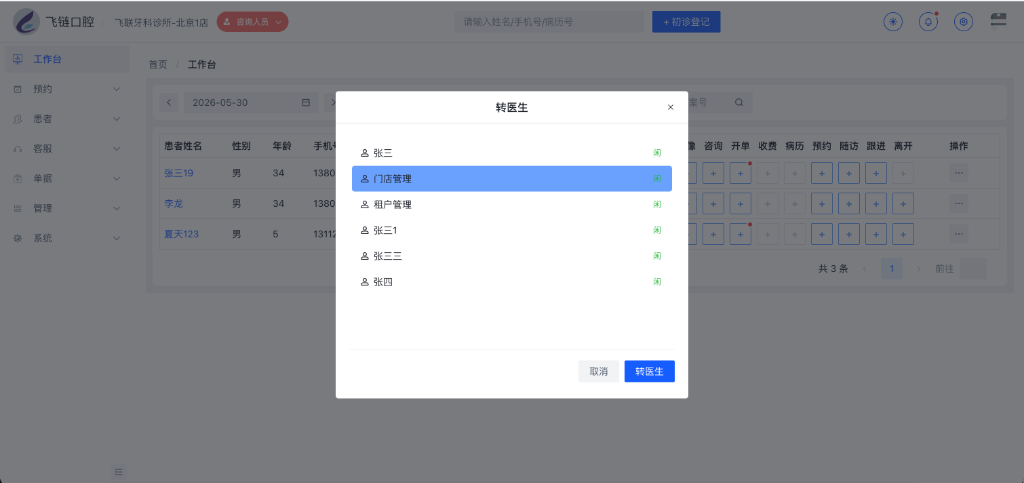This screenshot has width=1024, height=483.
Task: Click the 操作 column header
Action: [958, 146]
